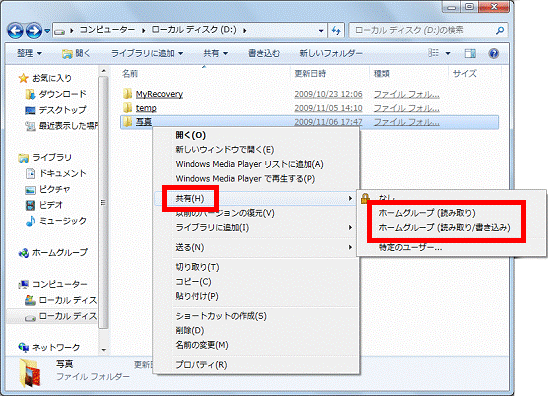This screenshot has height=396, width=548.
Task: Open the 整理 dropdown menu
Action: point(29,53)
